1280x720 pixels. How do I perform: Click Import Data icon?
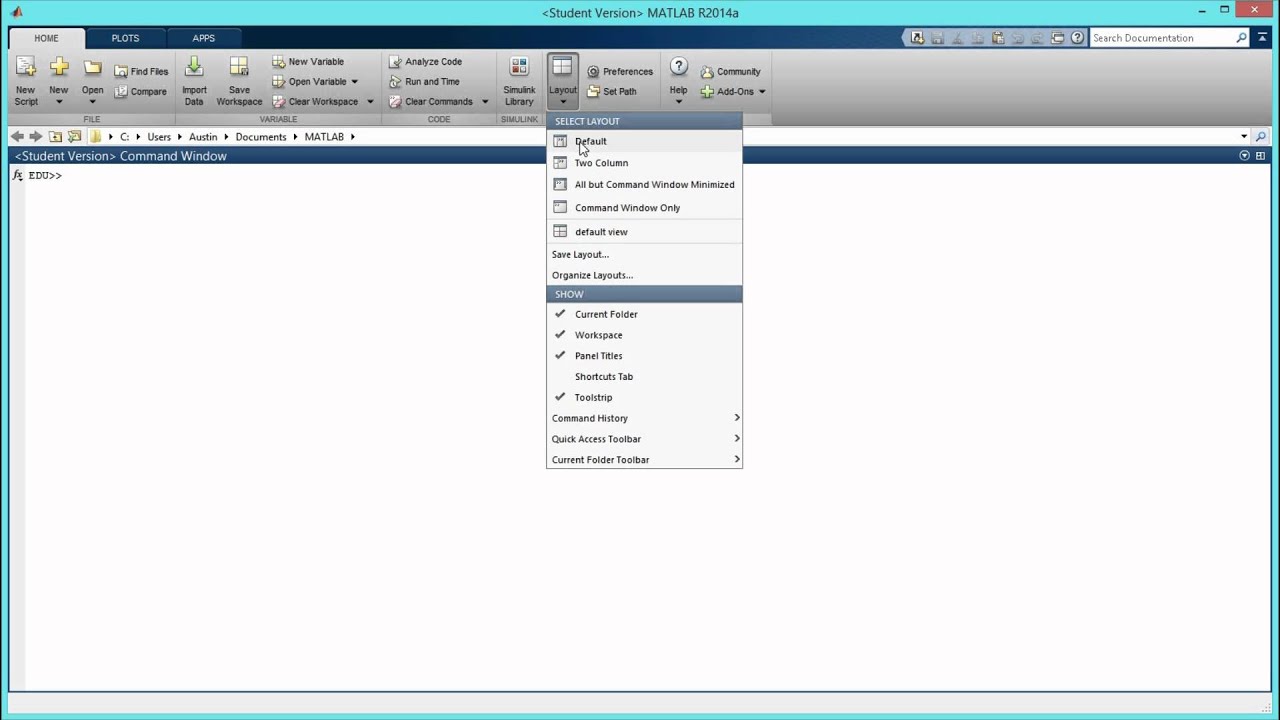pyautogui.click(x=194, y=81)
